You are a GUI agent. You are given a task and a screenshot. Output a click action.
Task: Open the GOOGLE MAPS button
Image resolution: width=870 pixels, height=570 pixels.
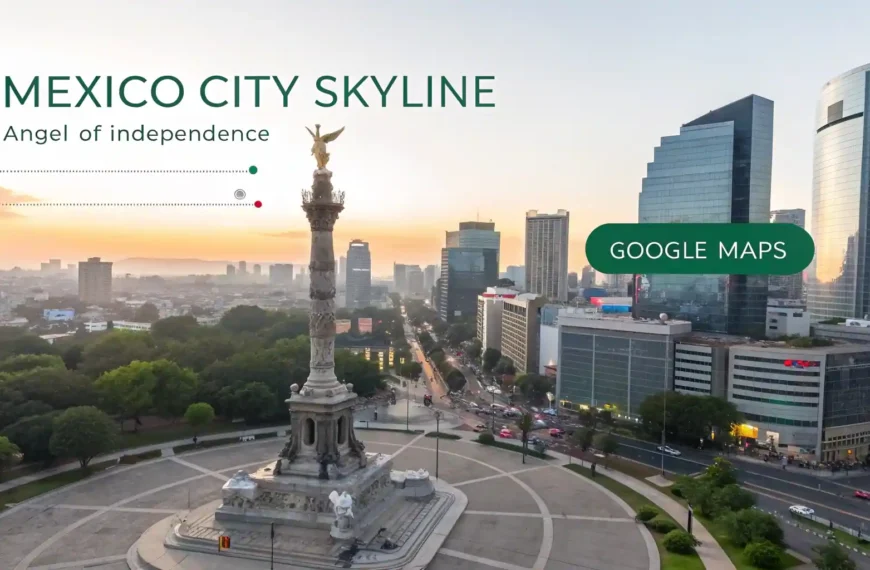tap(700, 249)
